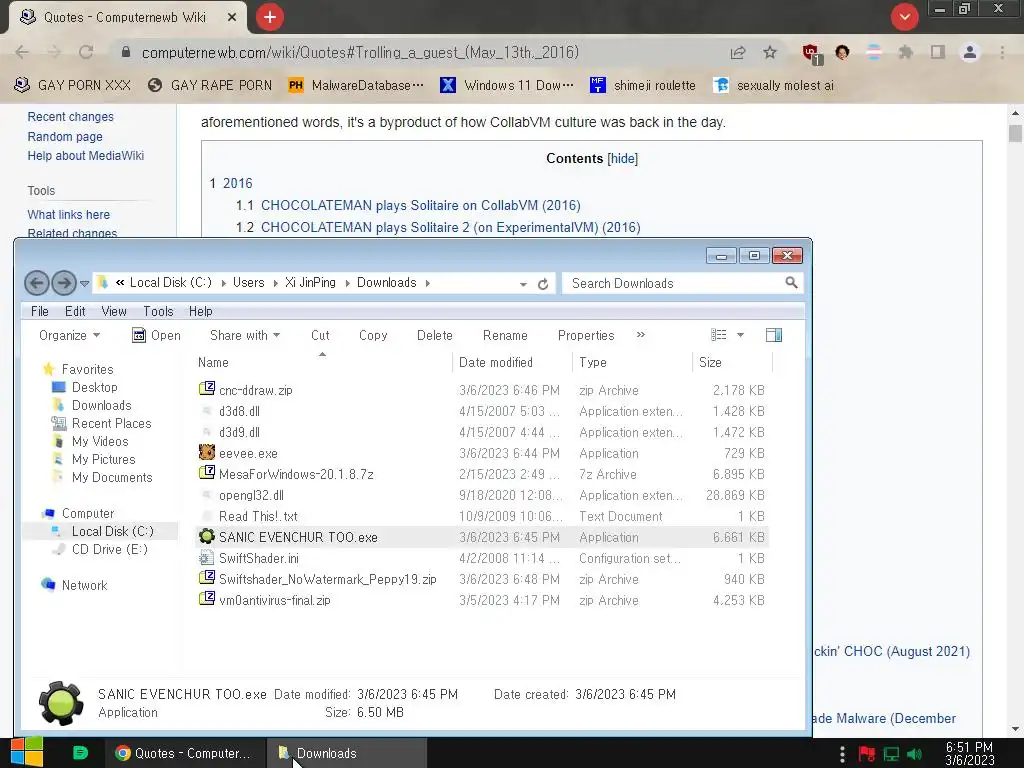Share this page via address bar icon

pyautogui.click(x=738, y=52)
